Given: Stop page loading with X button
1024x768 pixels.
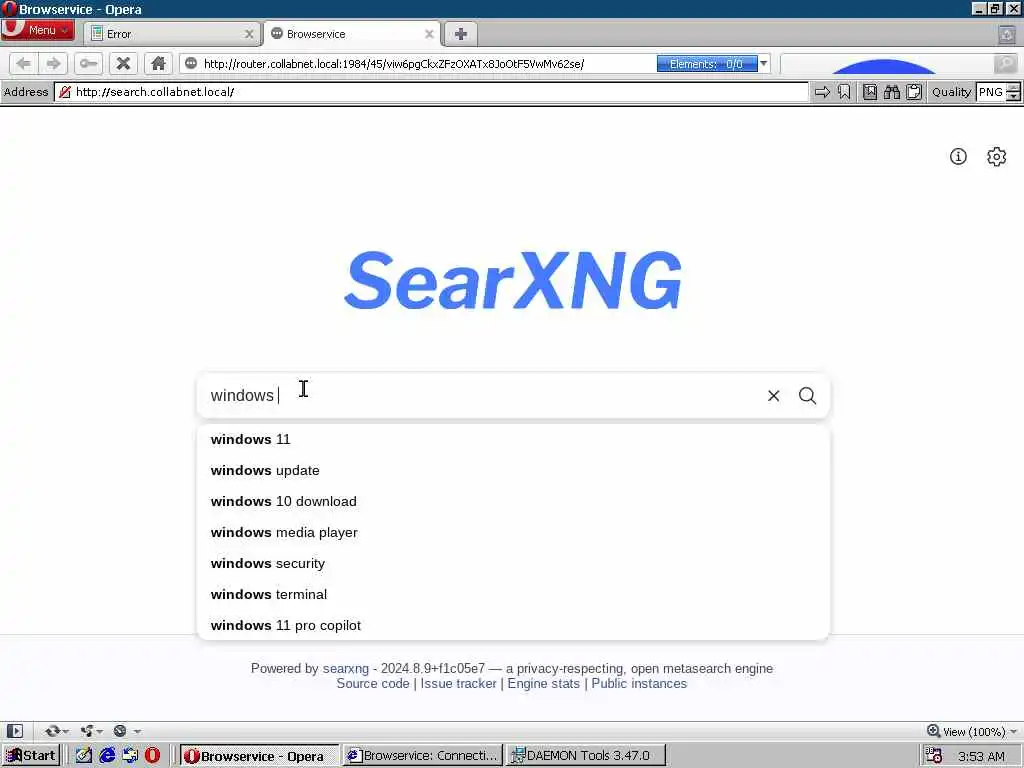Looking at the screenshot, I should pyautogui.click(x=123, y=63).
